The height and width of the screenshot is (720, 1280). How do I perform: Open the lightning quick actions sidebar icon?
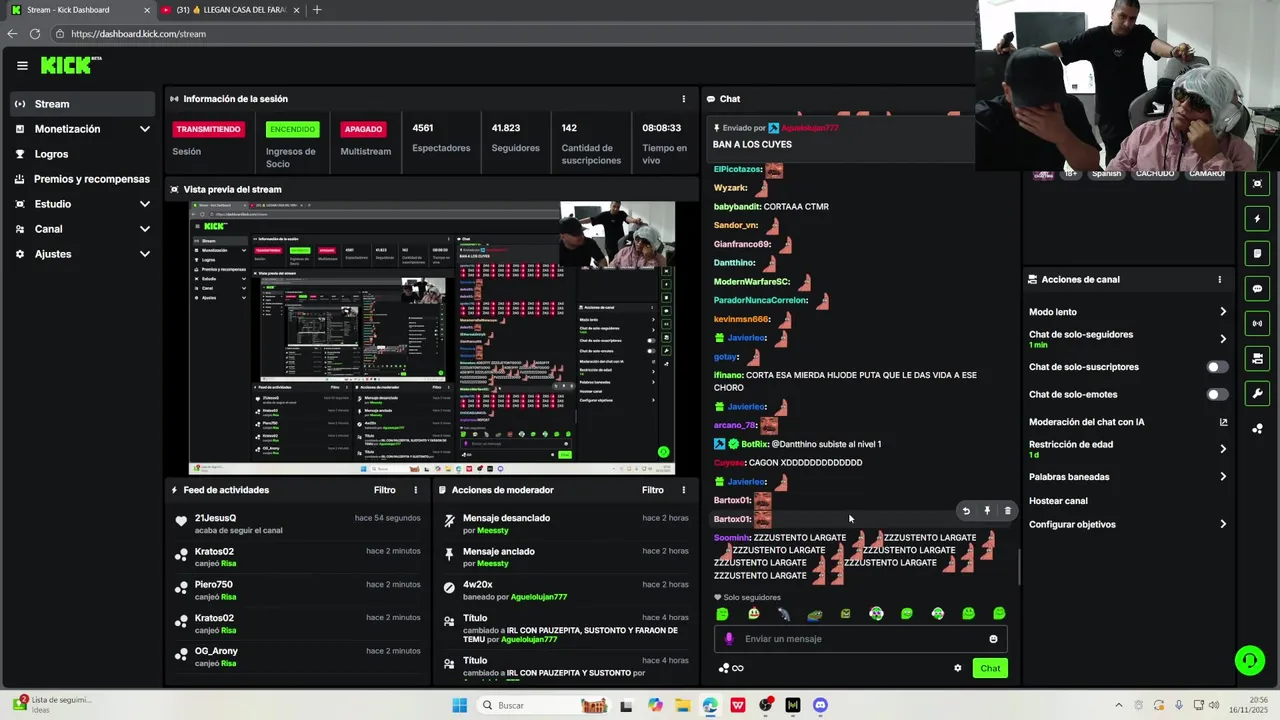click(x=1257, y=219)
